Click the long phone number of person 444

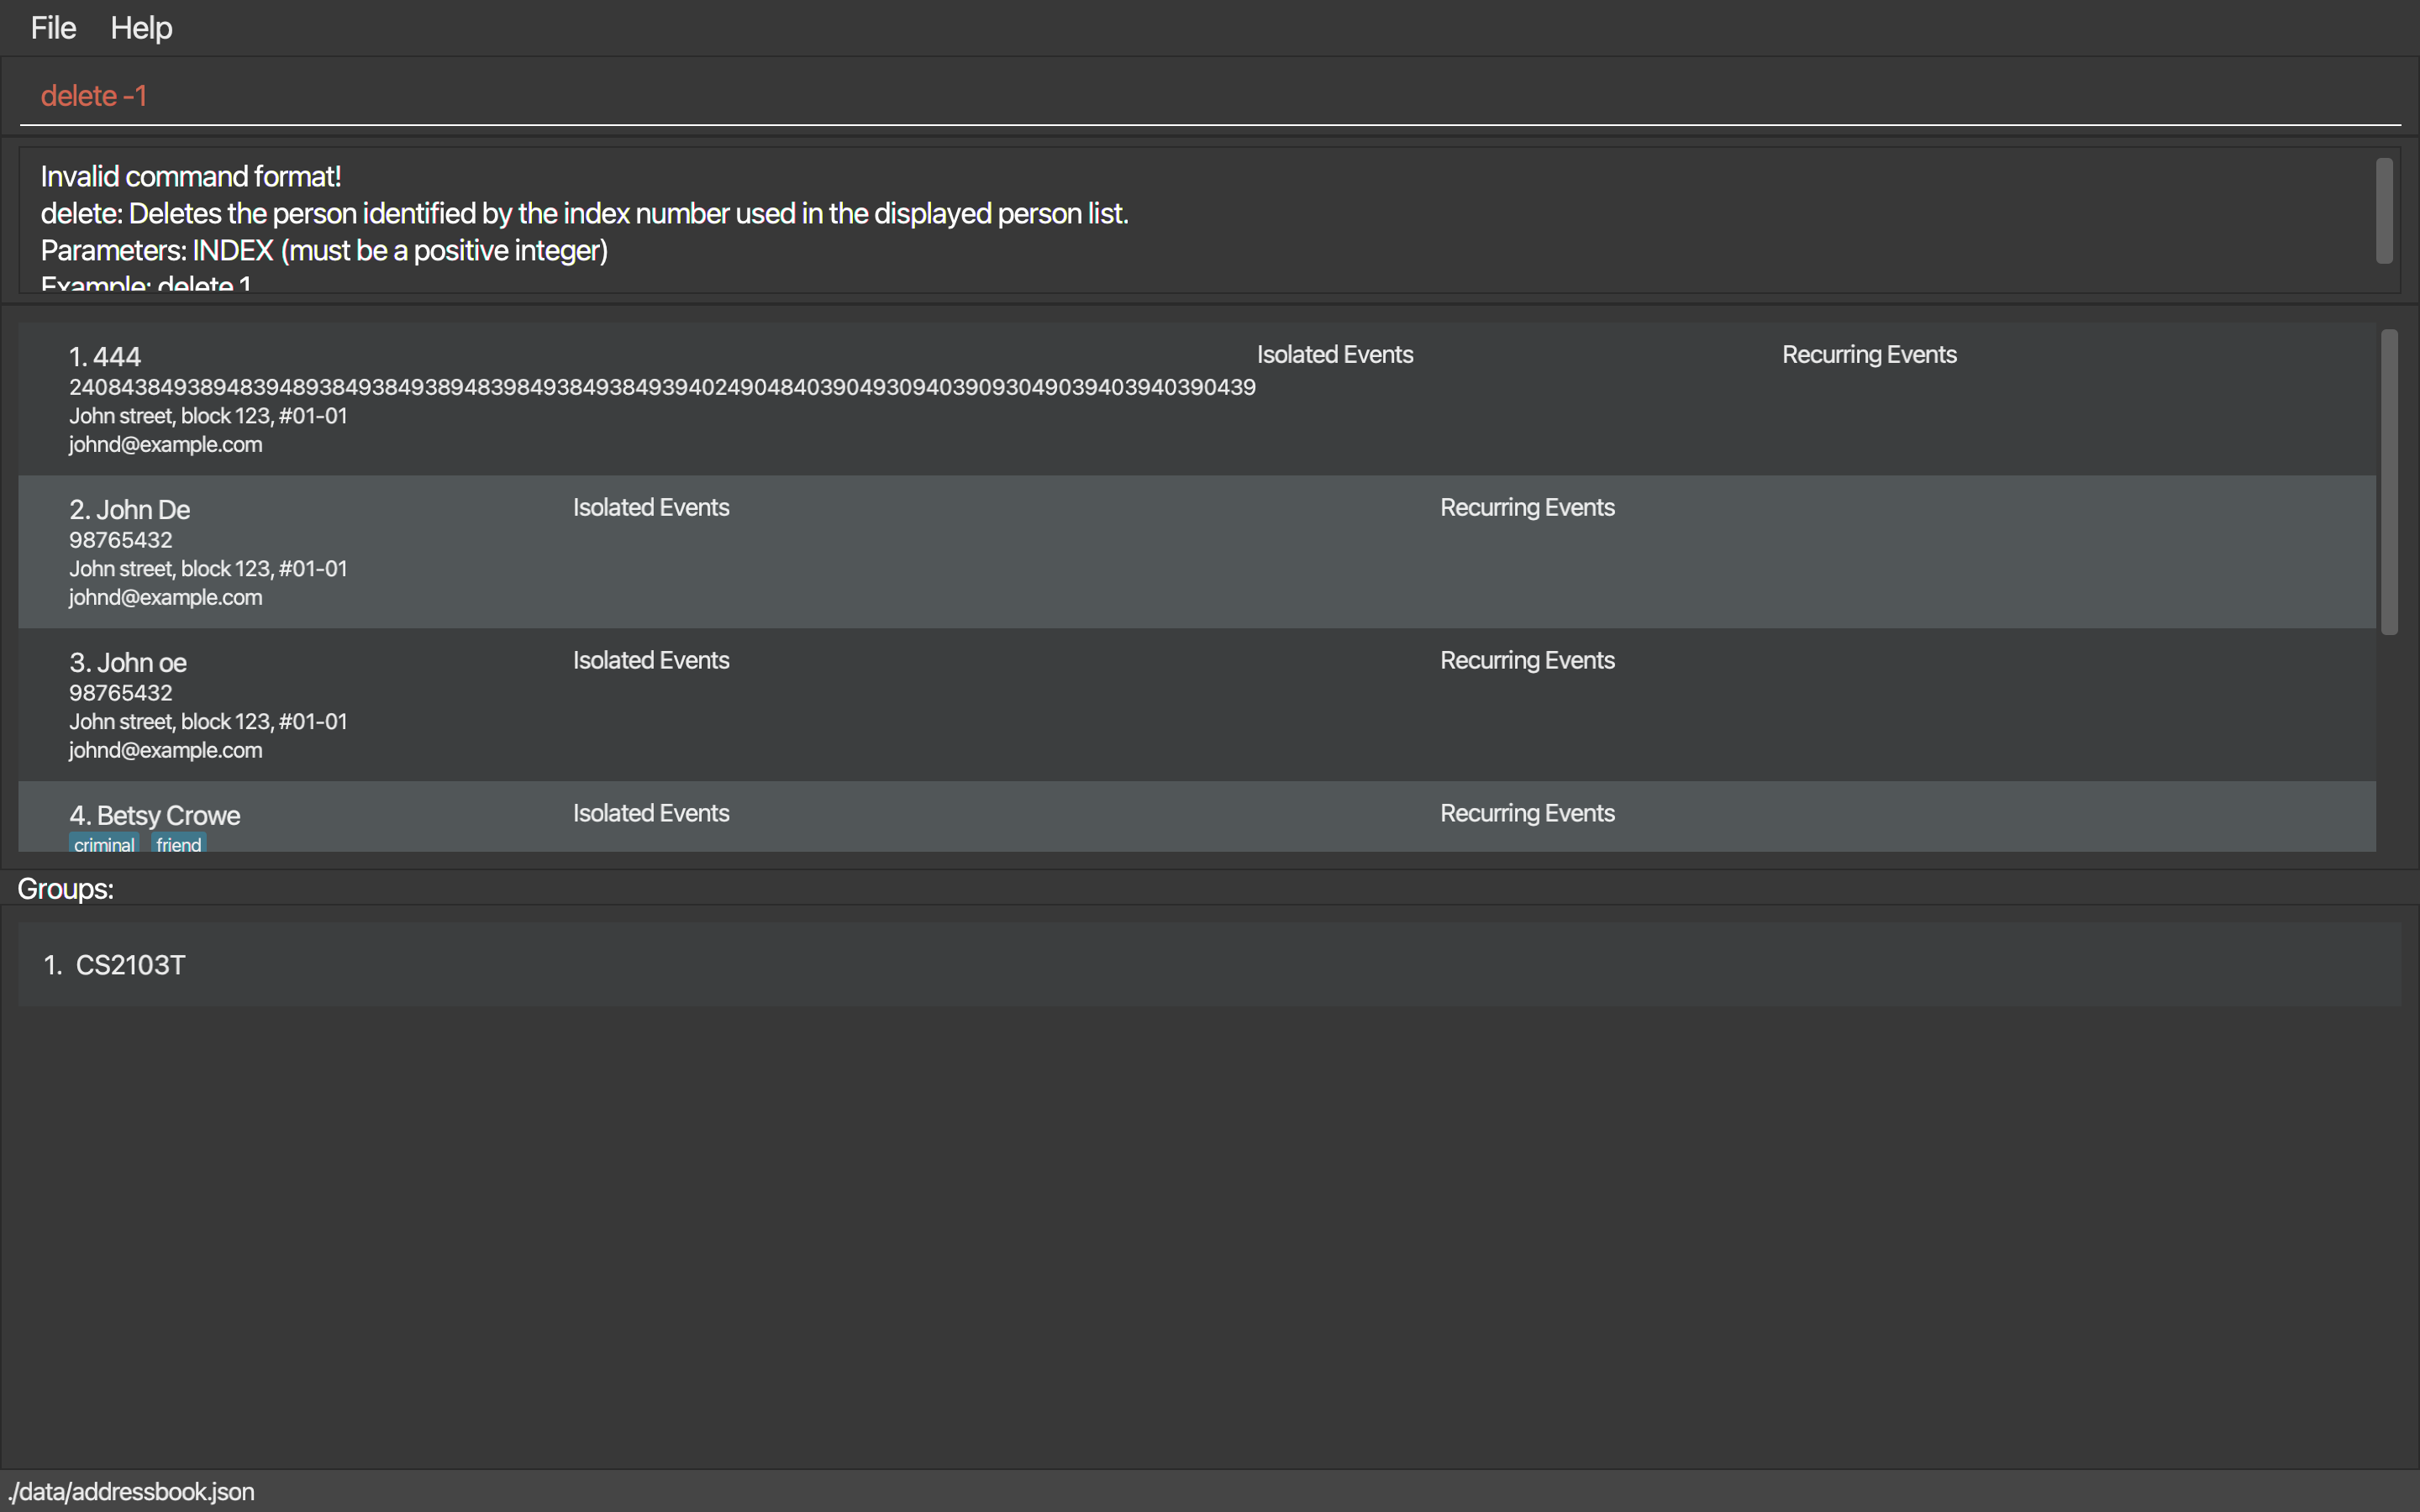click(x=662, y=387)
